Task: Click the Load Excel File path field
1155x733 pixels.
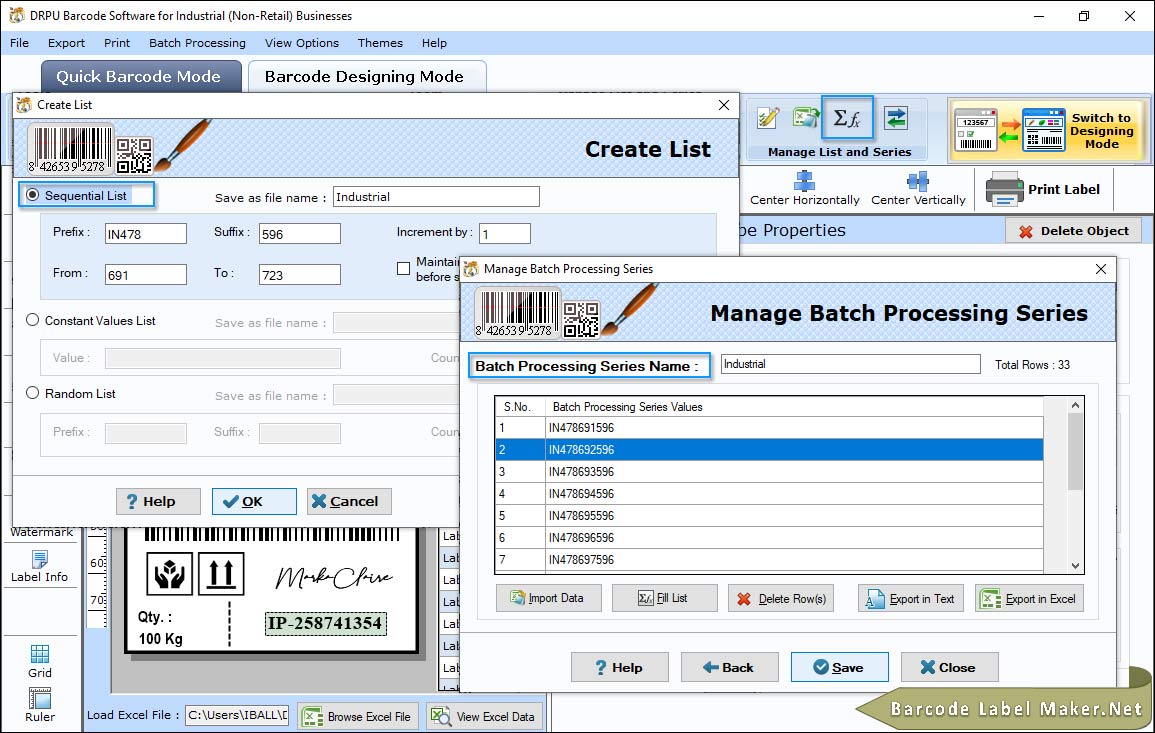Action: (236, 715)
